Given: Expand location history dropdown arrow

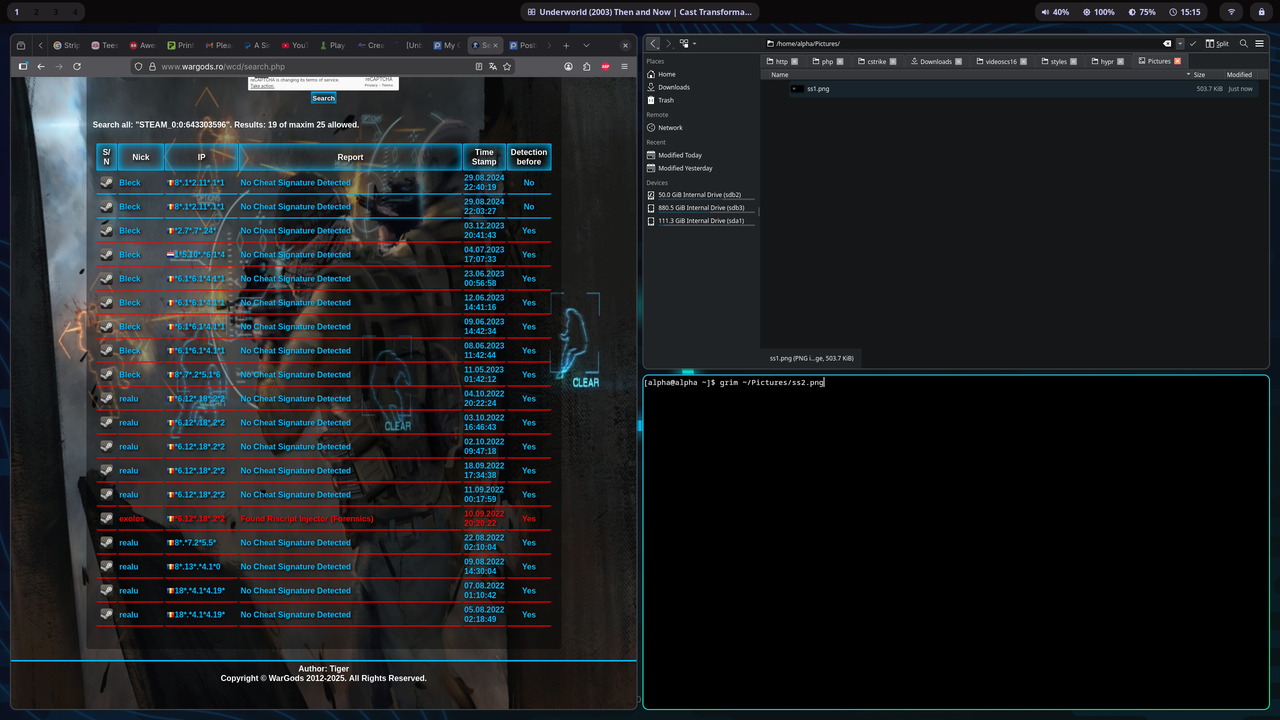Looking at the screenshot, I should click(x=1180, y=43).
